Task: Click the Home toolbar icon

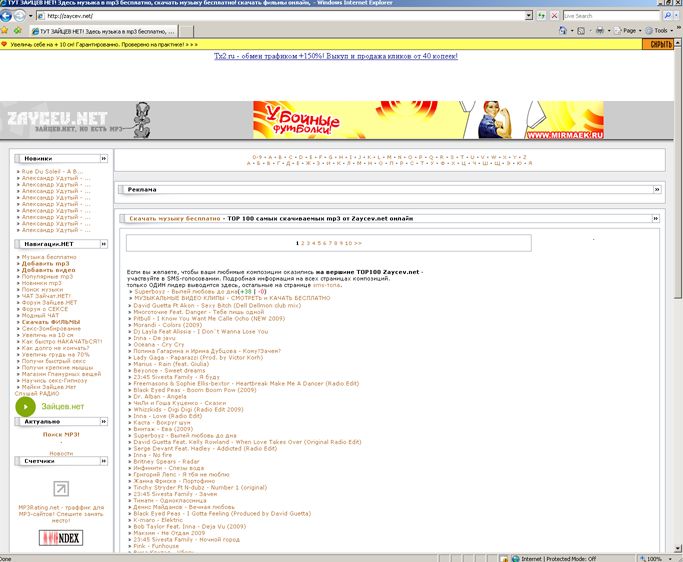Action: pyautogui.click(x=563, y=30)
